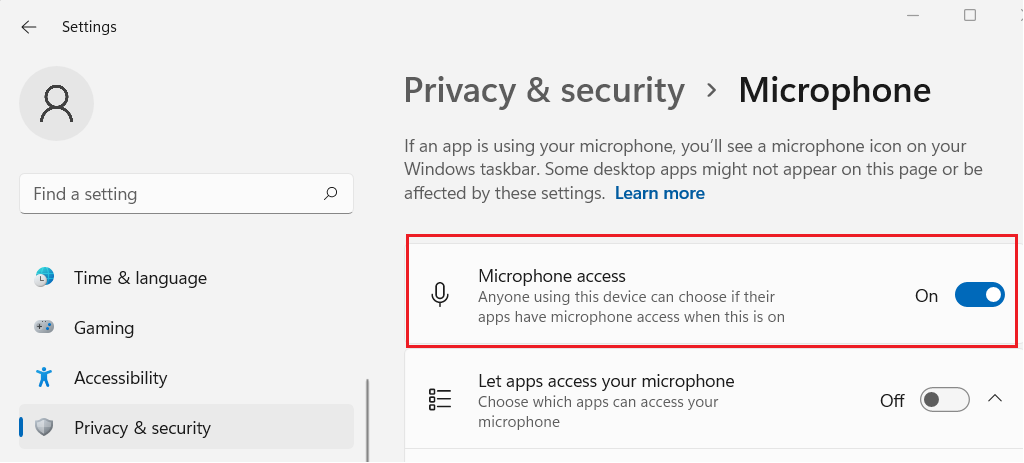
Task: Go back using the arrow icon
Action: (x=29, y=27)
